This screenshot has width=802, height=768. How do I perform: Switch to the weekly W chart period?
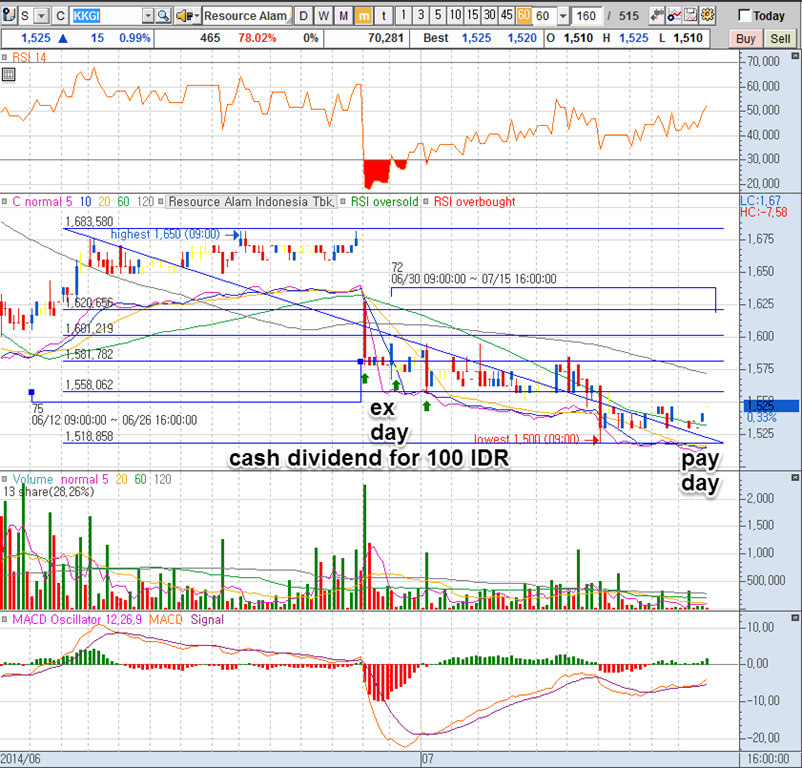(324, 16)
